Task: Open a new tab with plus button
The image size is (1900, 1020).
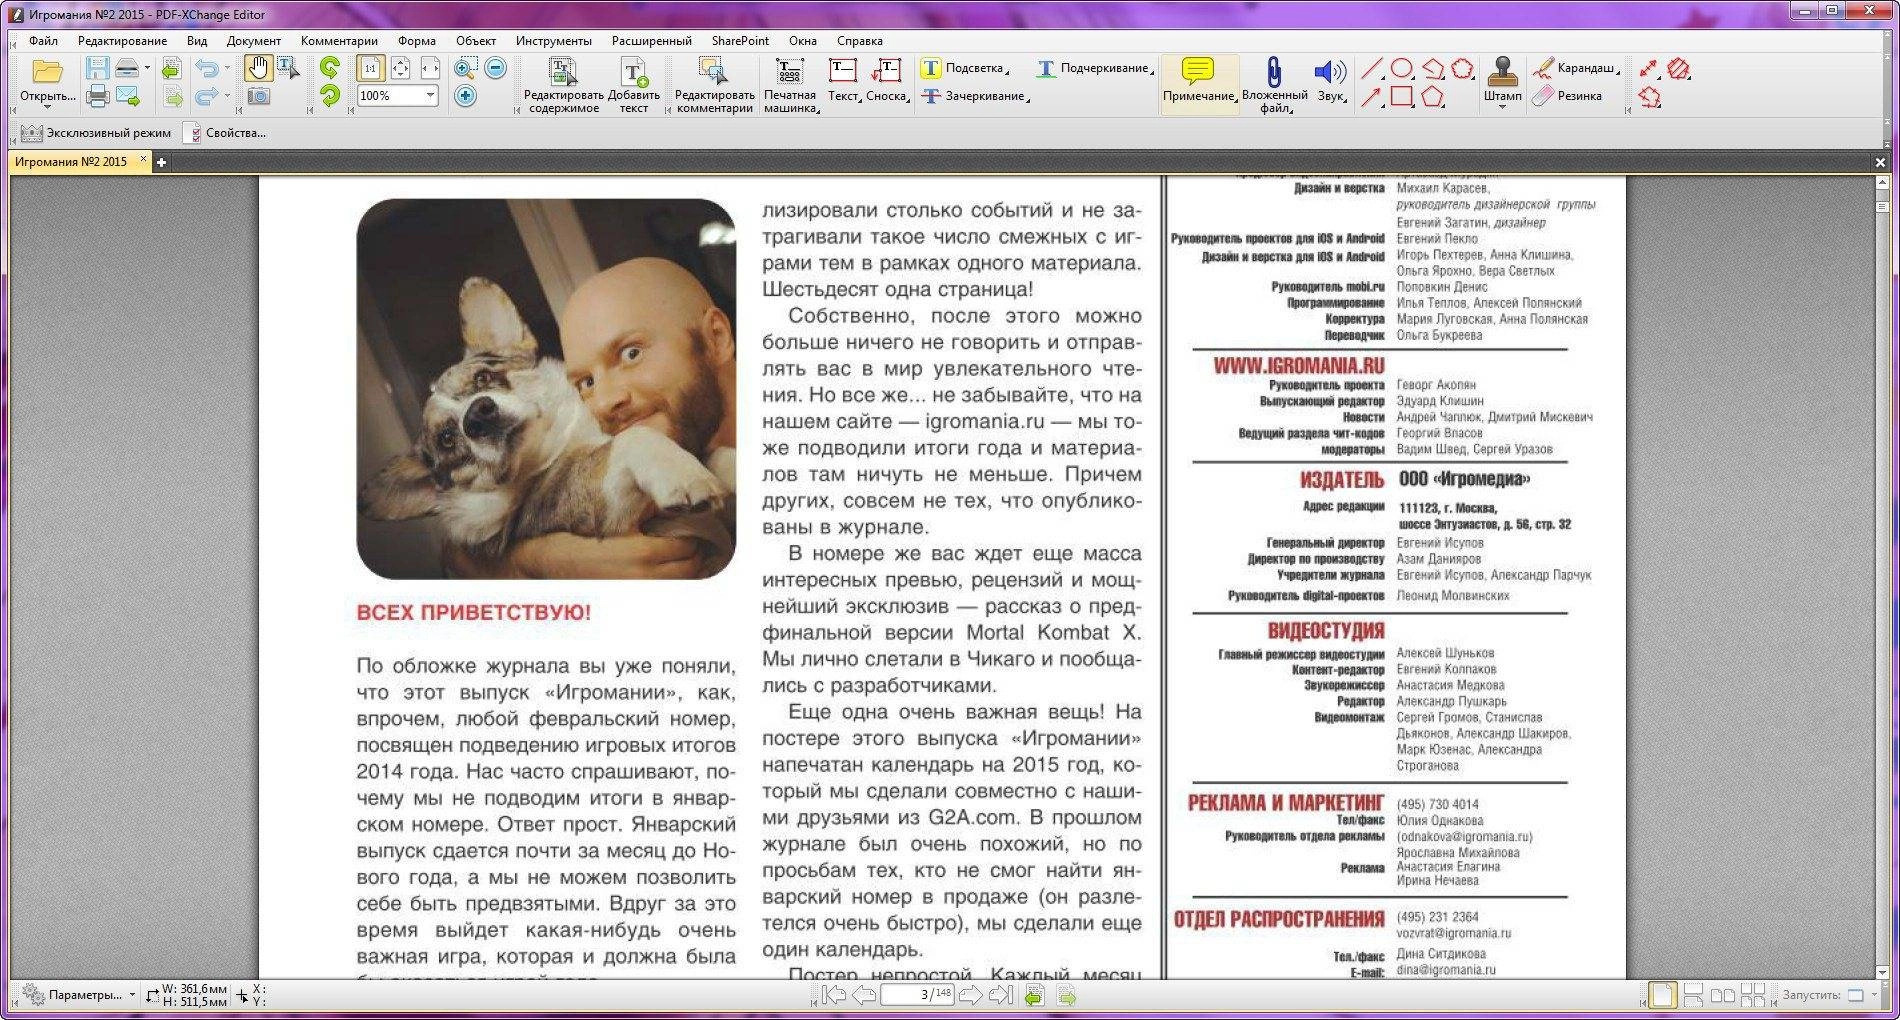Action: tap(161, 162)
